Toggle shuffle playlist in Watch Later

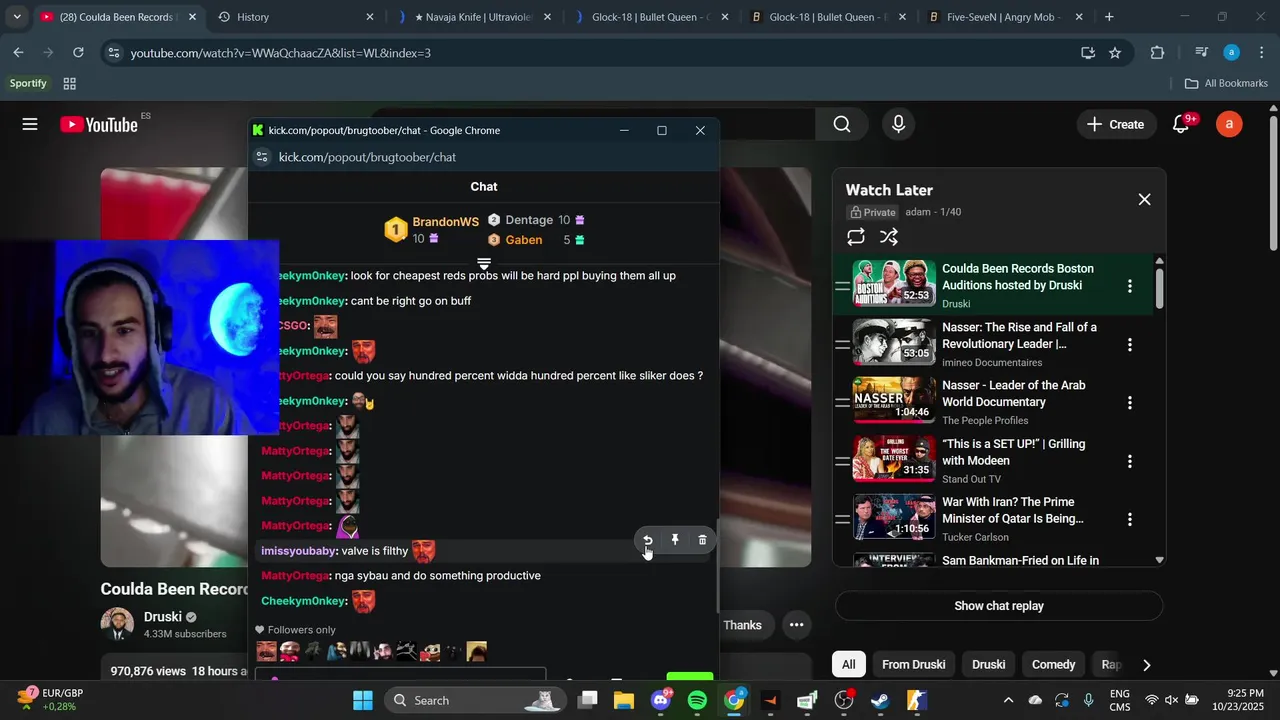click(x=888, y=237)
